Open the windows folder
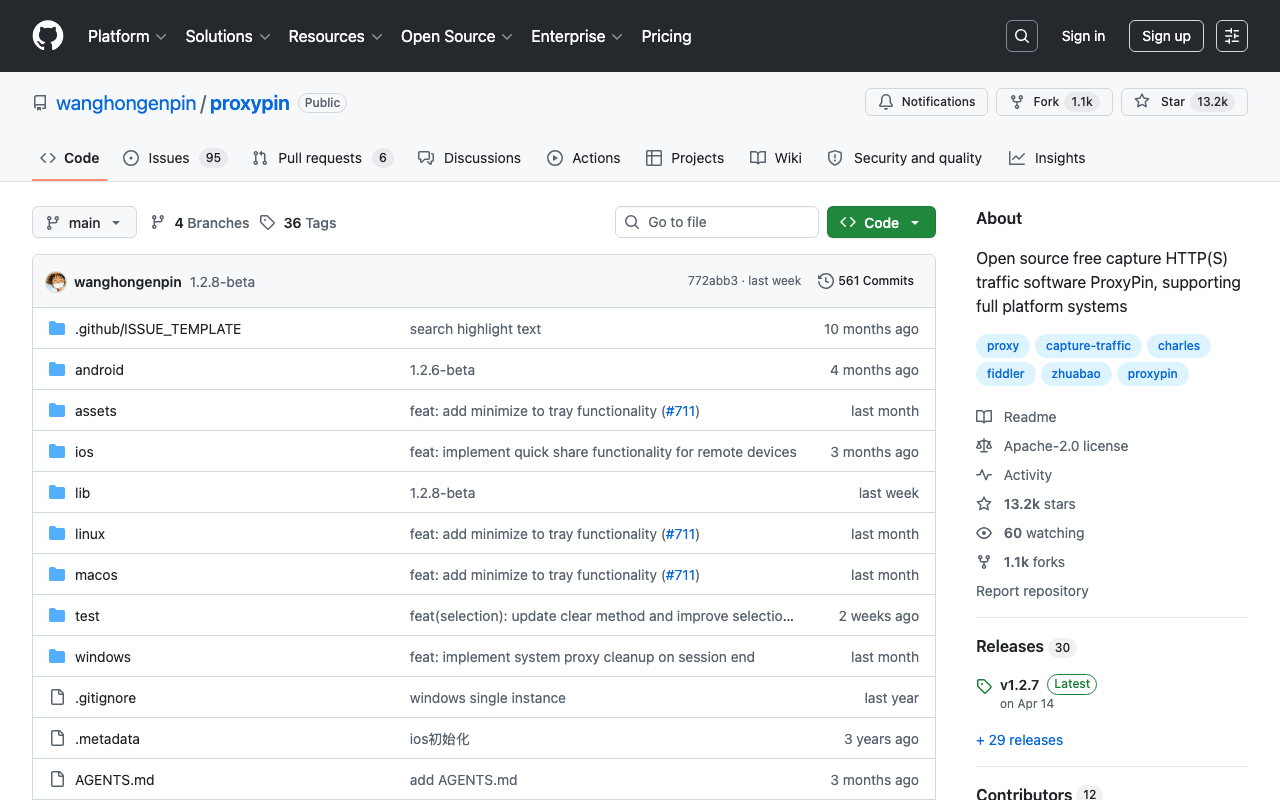1280x800 pixels. tap(103, 657)
